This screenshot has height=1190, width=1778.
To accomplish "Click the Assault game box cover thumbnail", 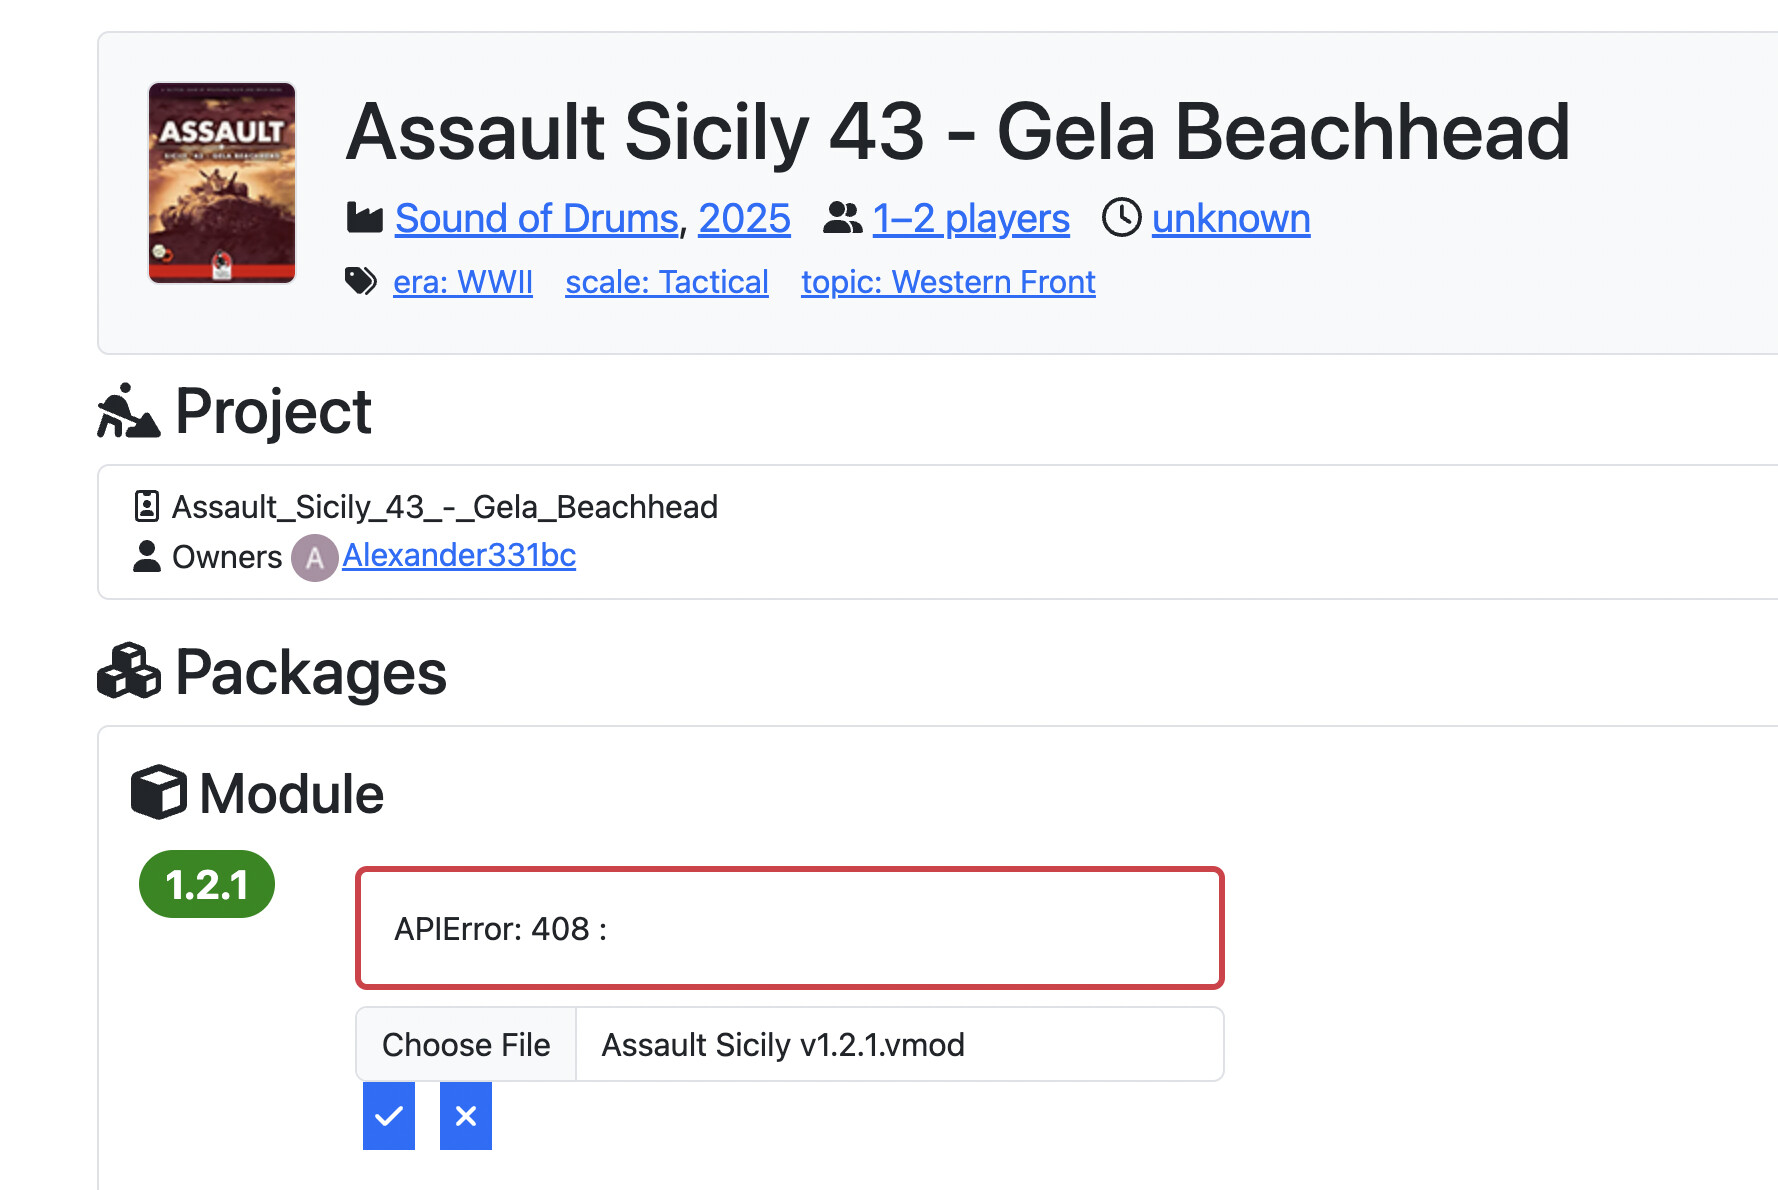I will coord(222,183).
